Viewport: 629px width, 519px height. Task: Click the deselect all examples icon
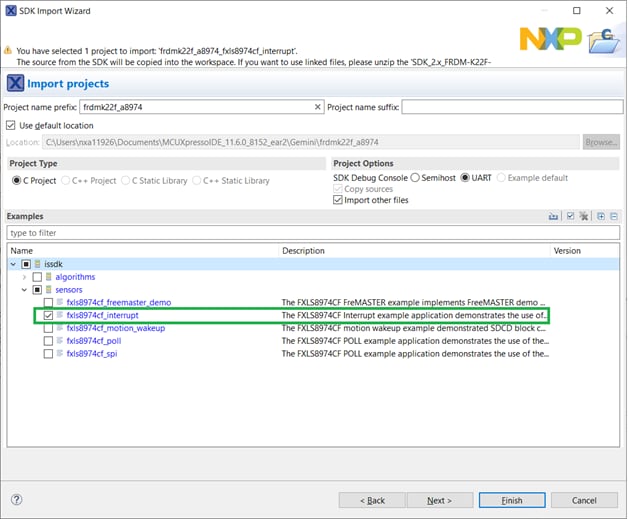[x=583, y=216]
